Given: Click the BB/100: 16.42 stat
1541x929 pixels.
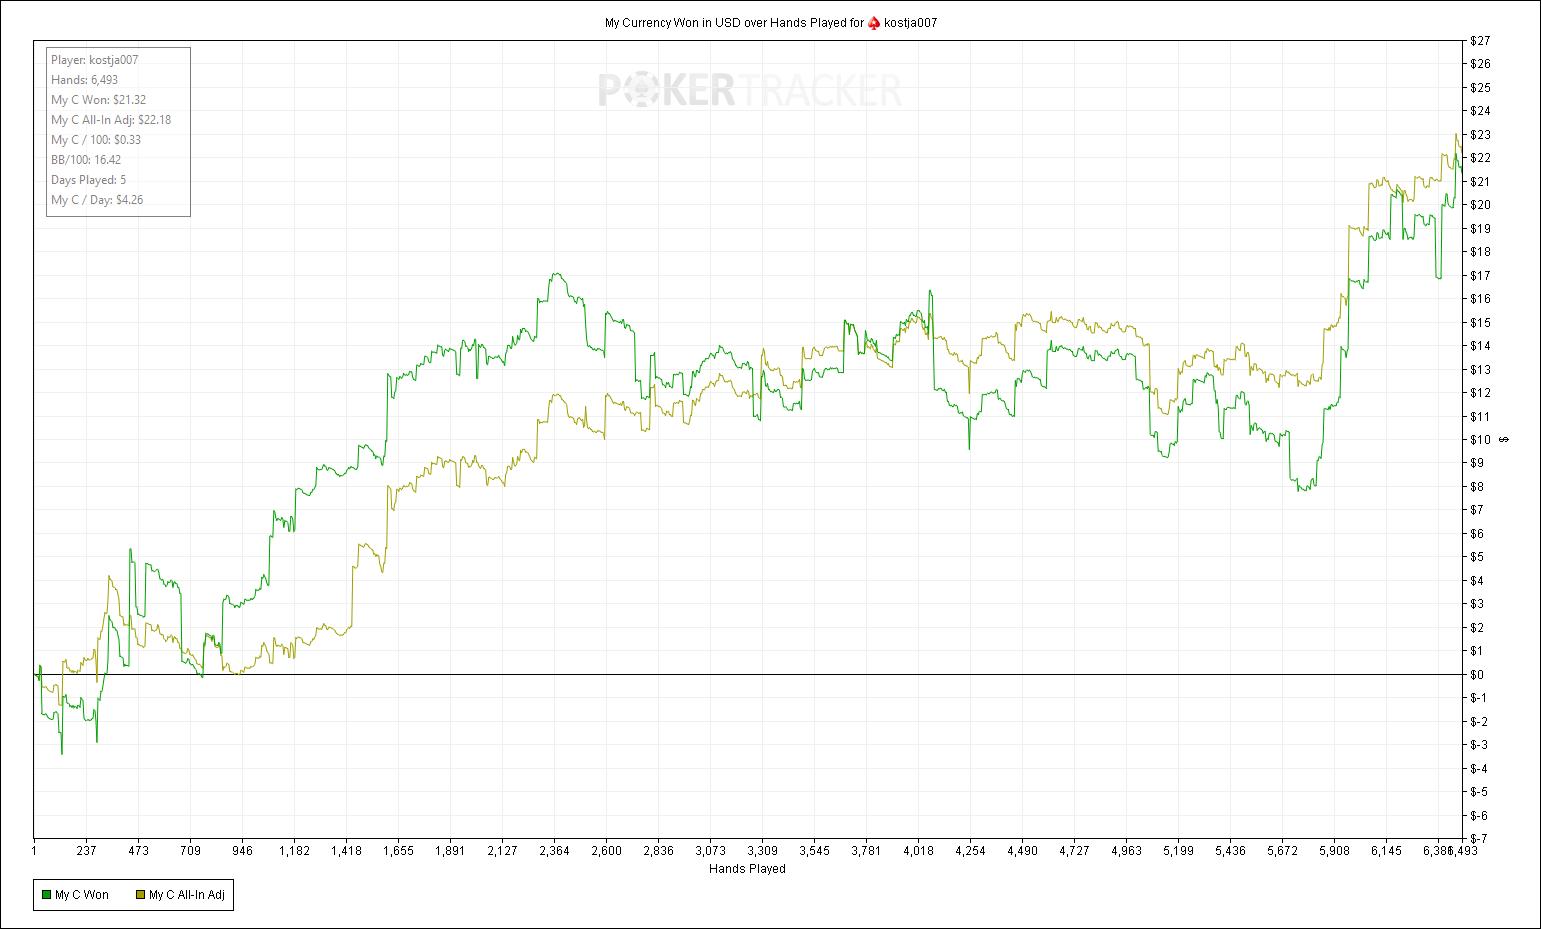Looking at the screenshot, I should click(86, 160).
